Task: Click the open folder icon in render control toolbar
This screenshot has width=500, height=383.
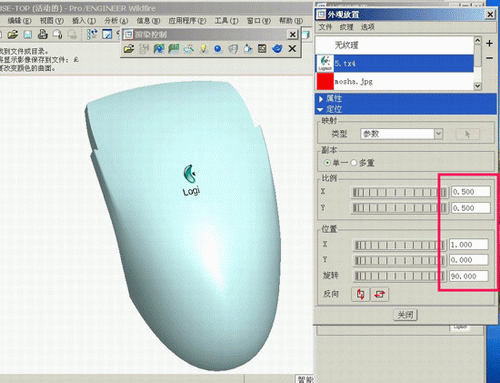Action: 129,49
